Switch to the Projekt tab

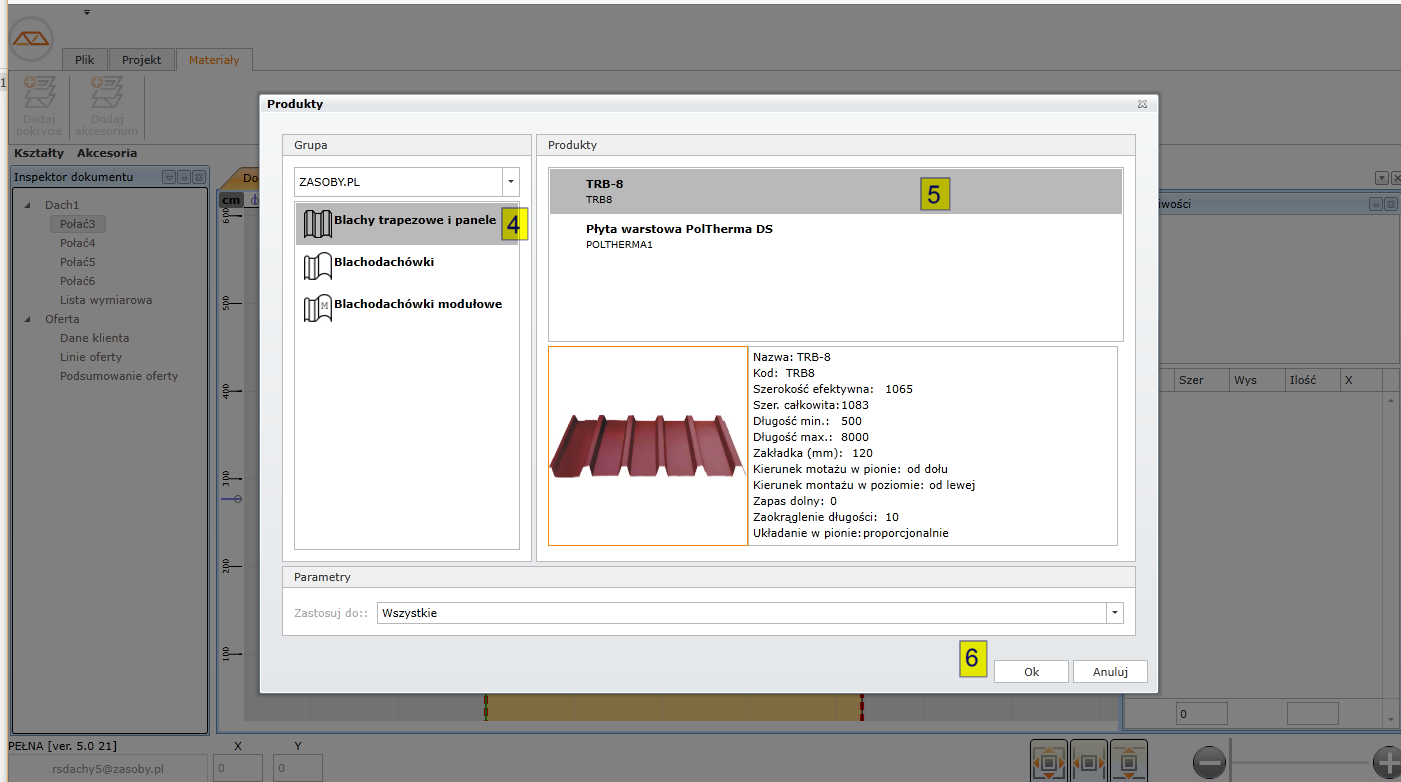point(141,60)
